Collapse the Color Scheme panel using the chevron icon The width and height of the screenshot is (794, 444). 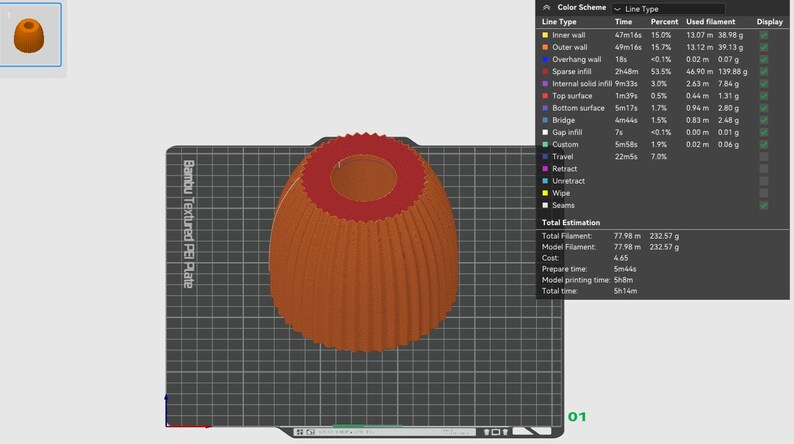tap(546, 8)
